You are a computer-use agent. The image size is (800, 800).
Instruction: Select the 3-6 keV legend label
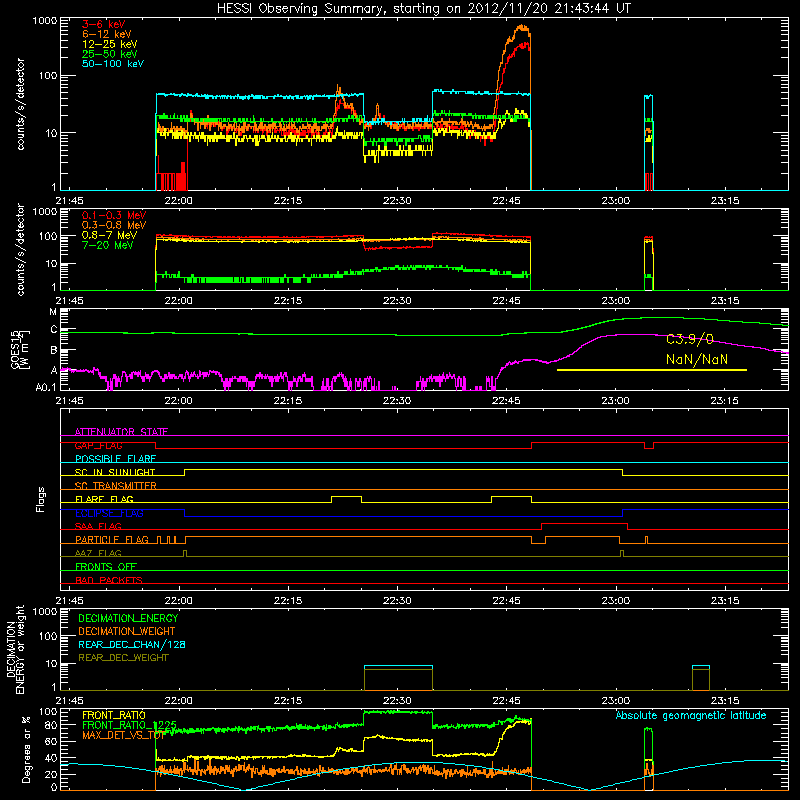[x=104, y=24]
